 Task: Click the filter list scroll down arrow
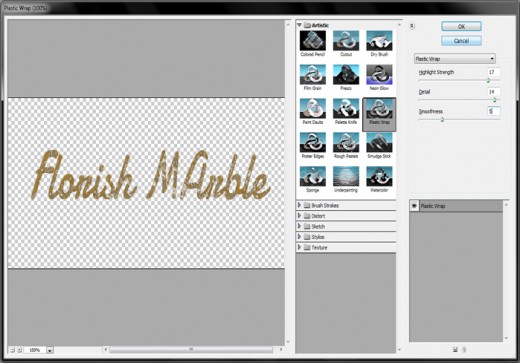(399, 350)
